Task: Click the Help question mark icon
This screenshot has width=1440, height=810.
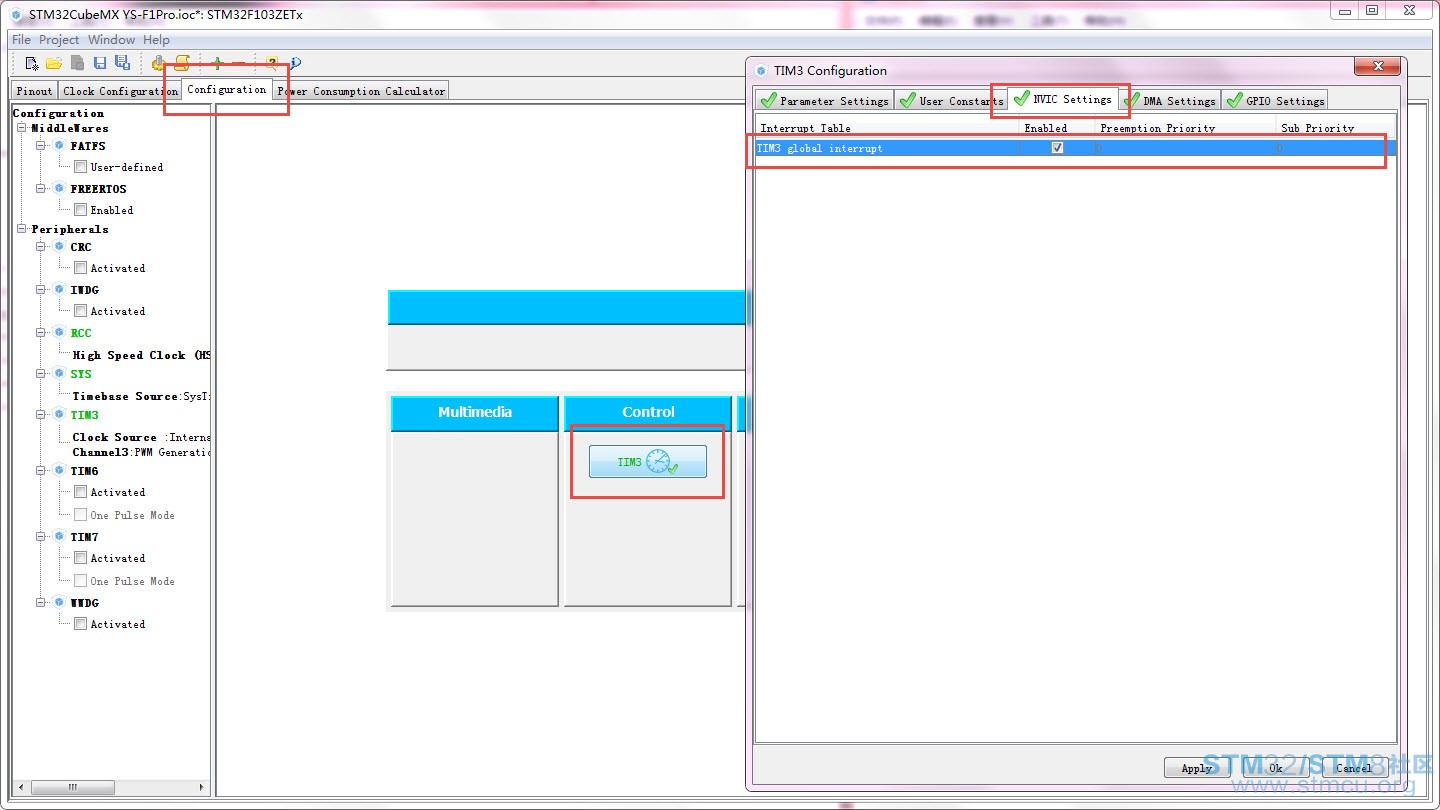Action: 271,63
